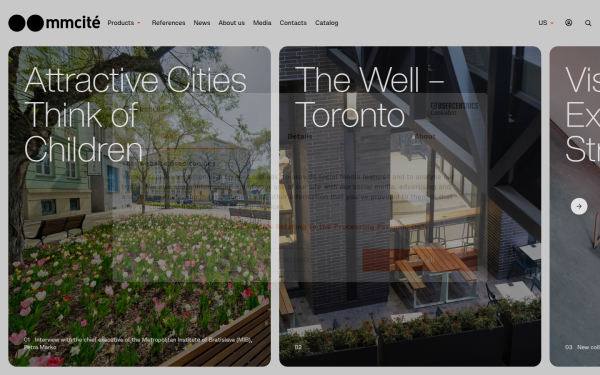This screenshot has width=600, height=375.
Task: Select Media in the navigation
Action: (262, 23)
